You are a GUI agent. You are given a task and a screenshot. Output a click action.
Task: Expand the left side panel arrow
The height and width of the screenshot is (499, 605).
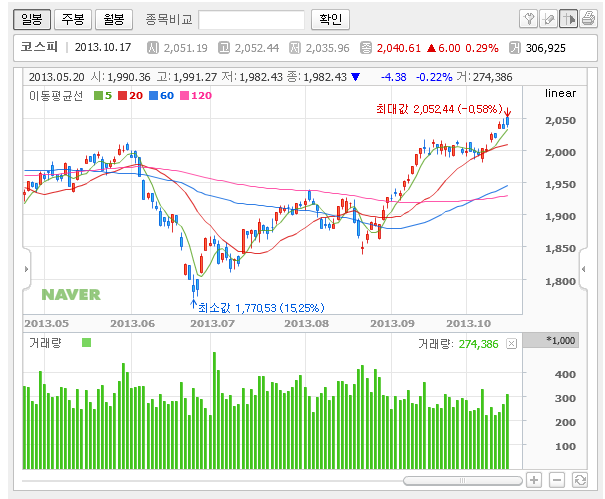[x=26, y=269]
